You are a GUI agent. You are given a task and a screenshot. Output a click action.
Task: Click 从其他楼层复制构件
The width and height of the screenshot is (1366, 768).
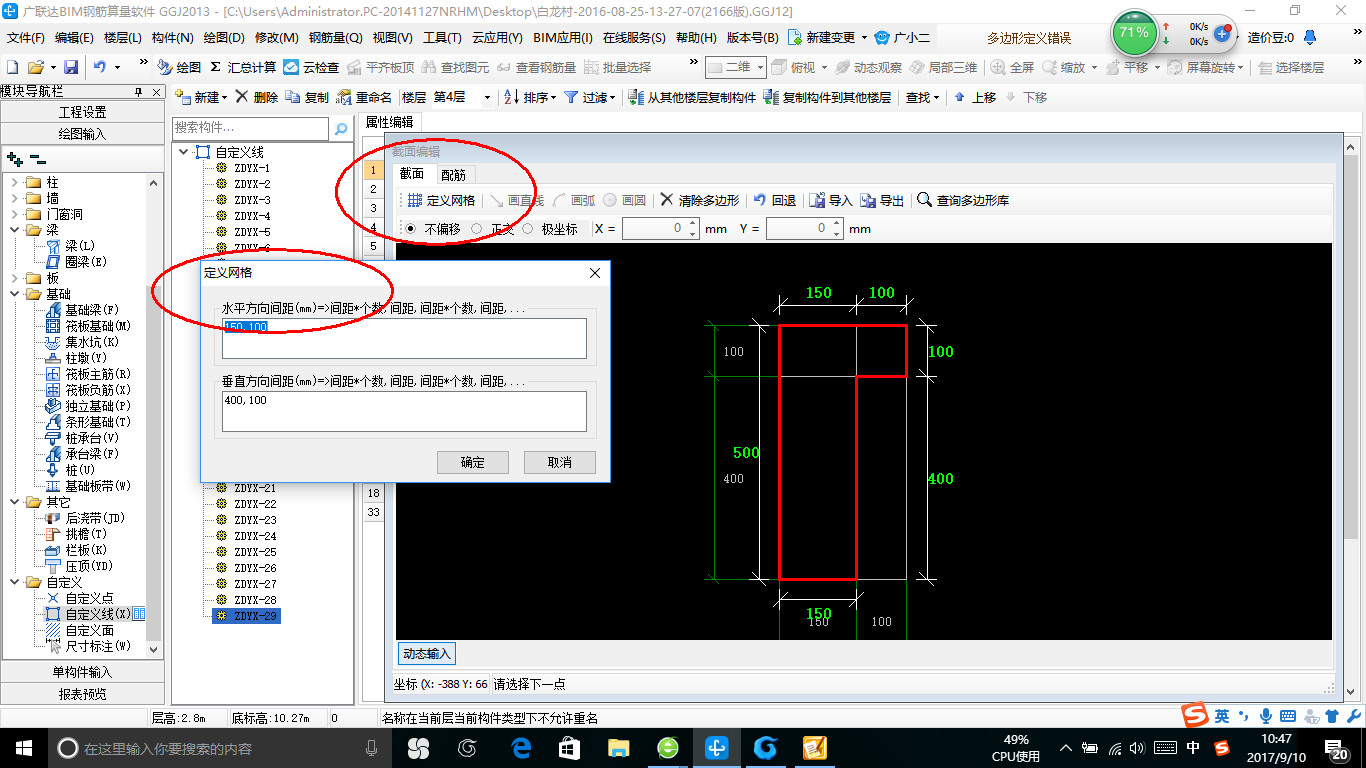tap(692, 97)
